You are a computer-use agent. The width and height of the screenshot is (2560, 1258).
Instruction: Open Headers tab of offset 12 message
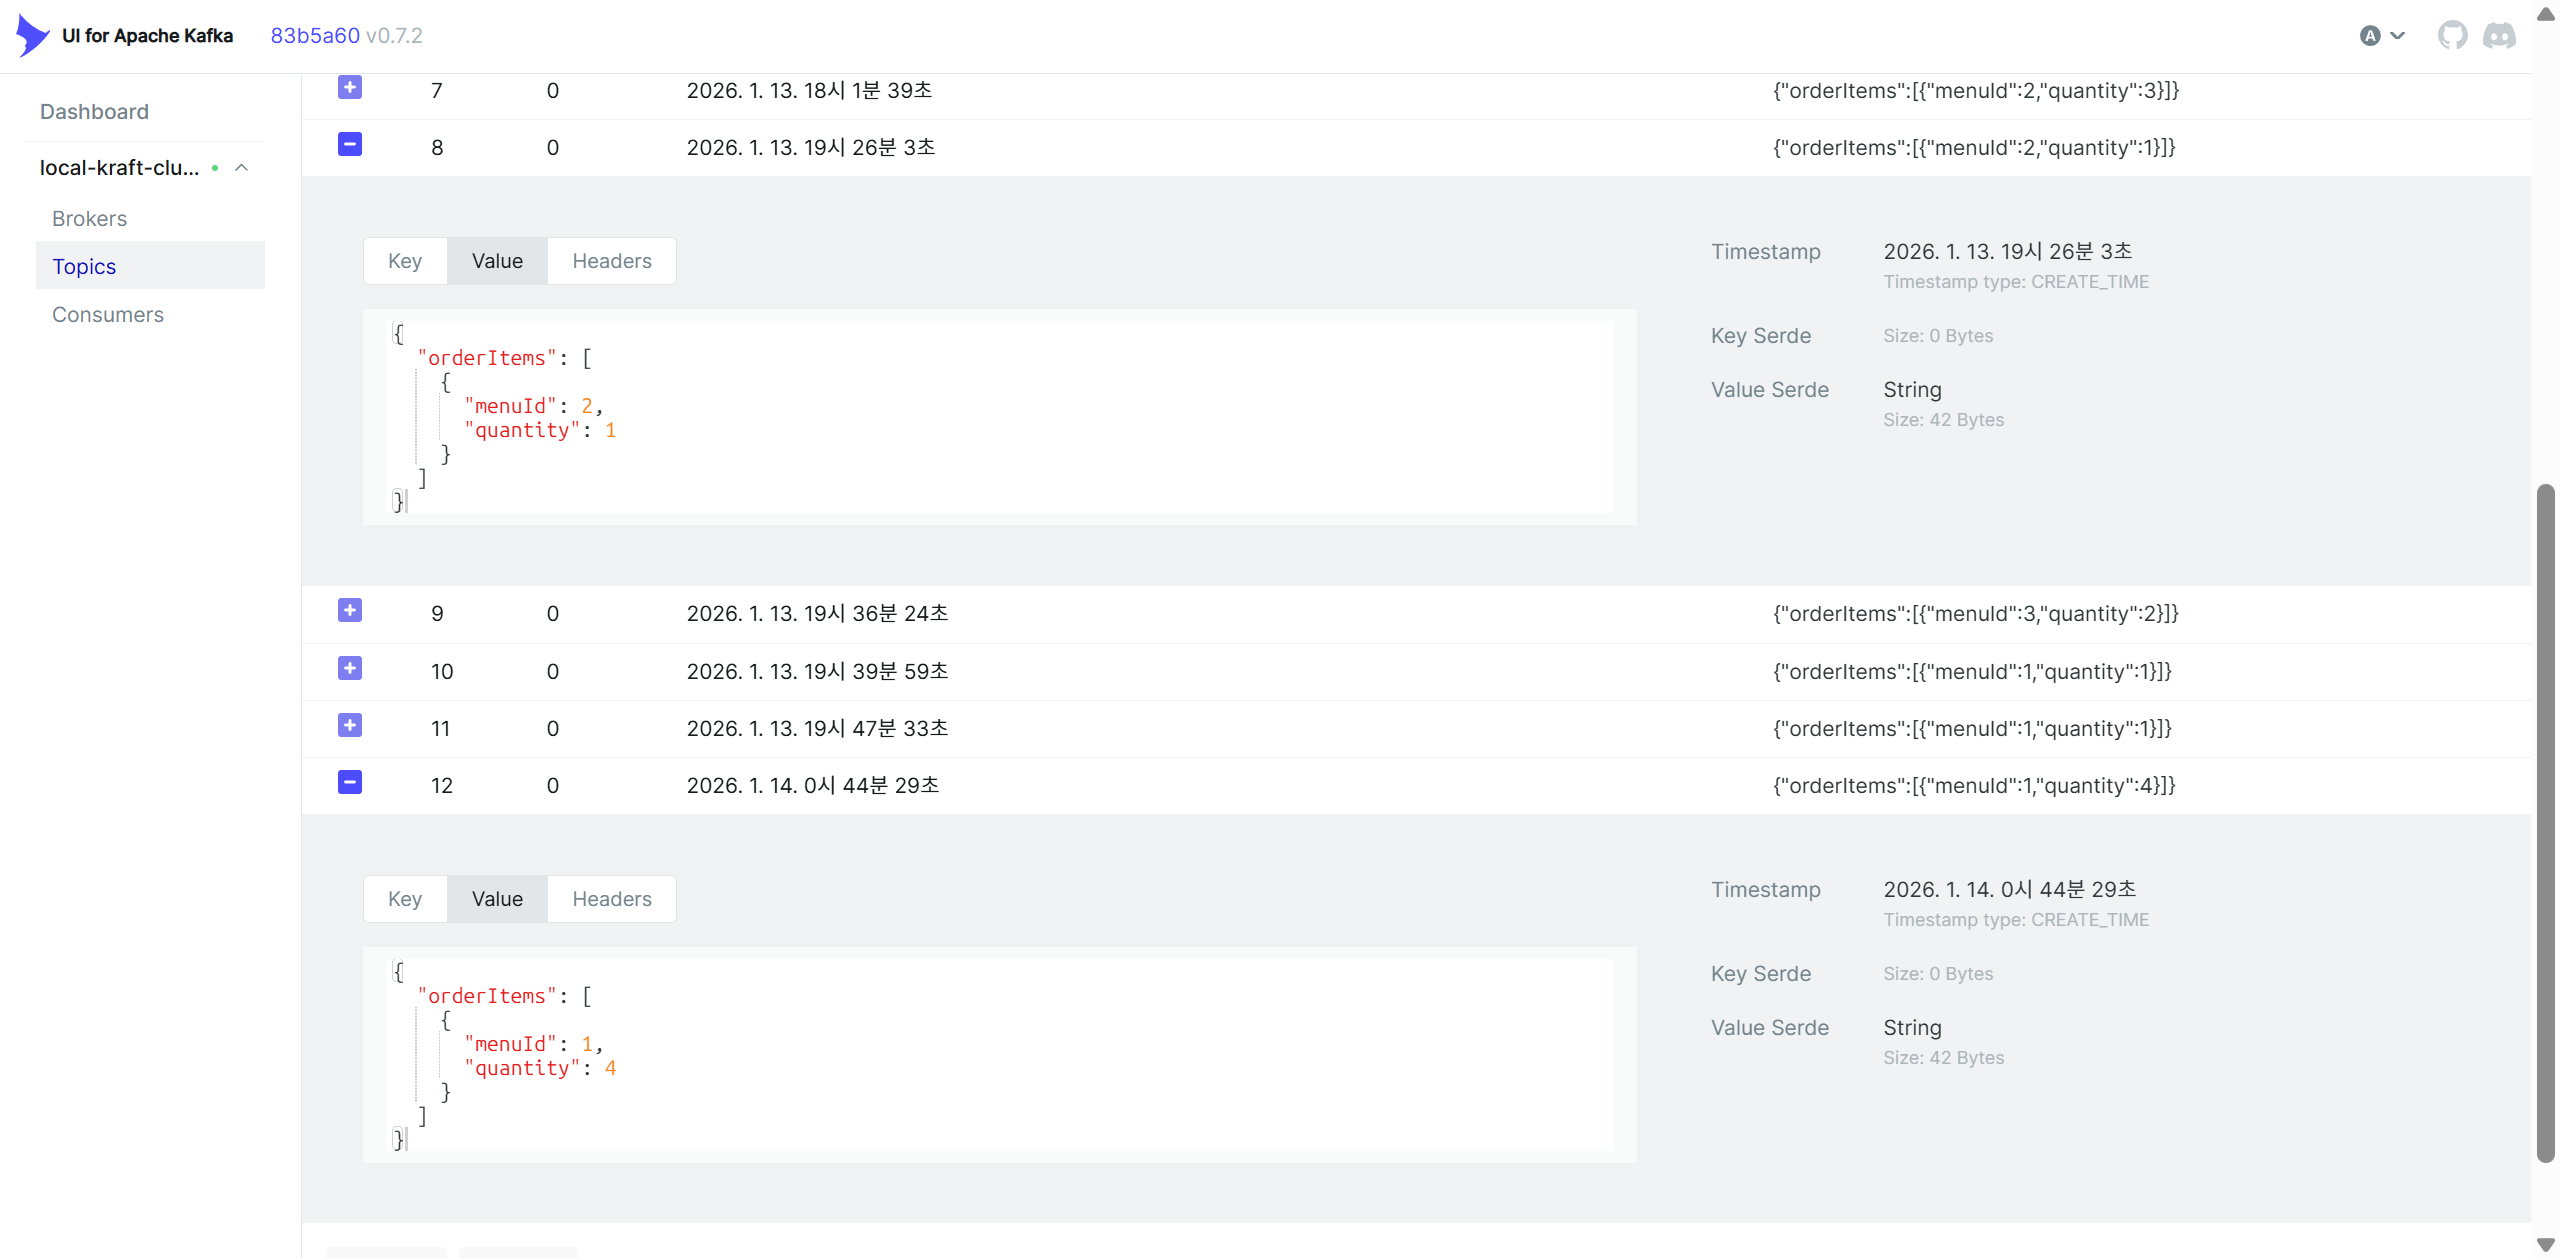click(x=611, y=899)
